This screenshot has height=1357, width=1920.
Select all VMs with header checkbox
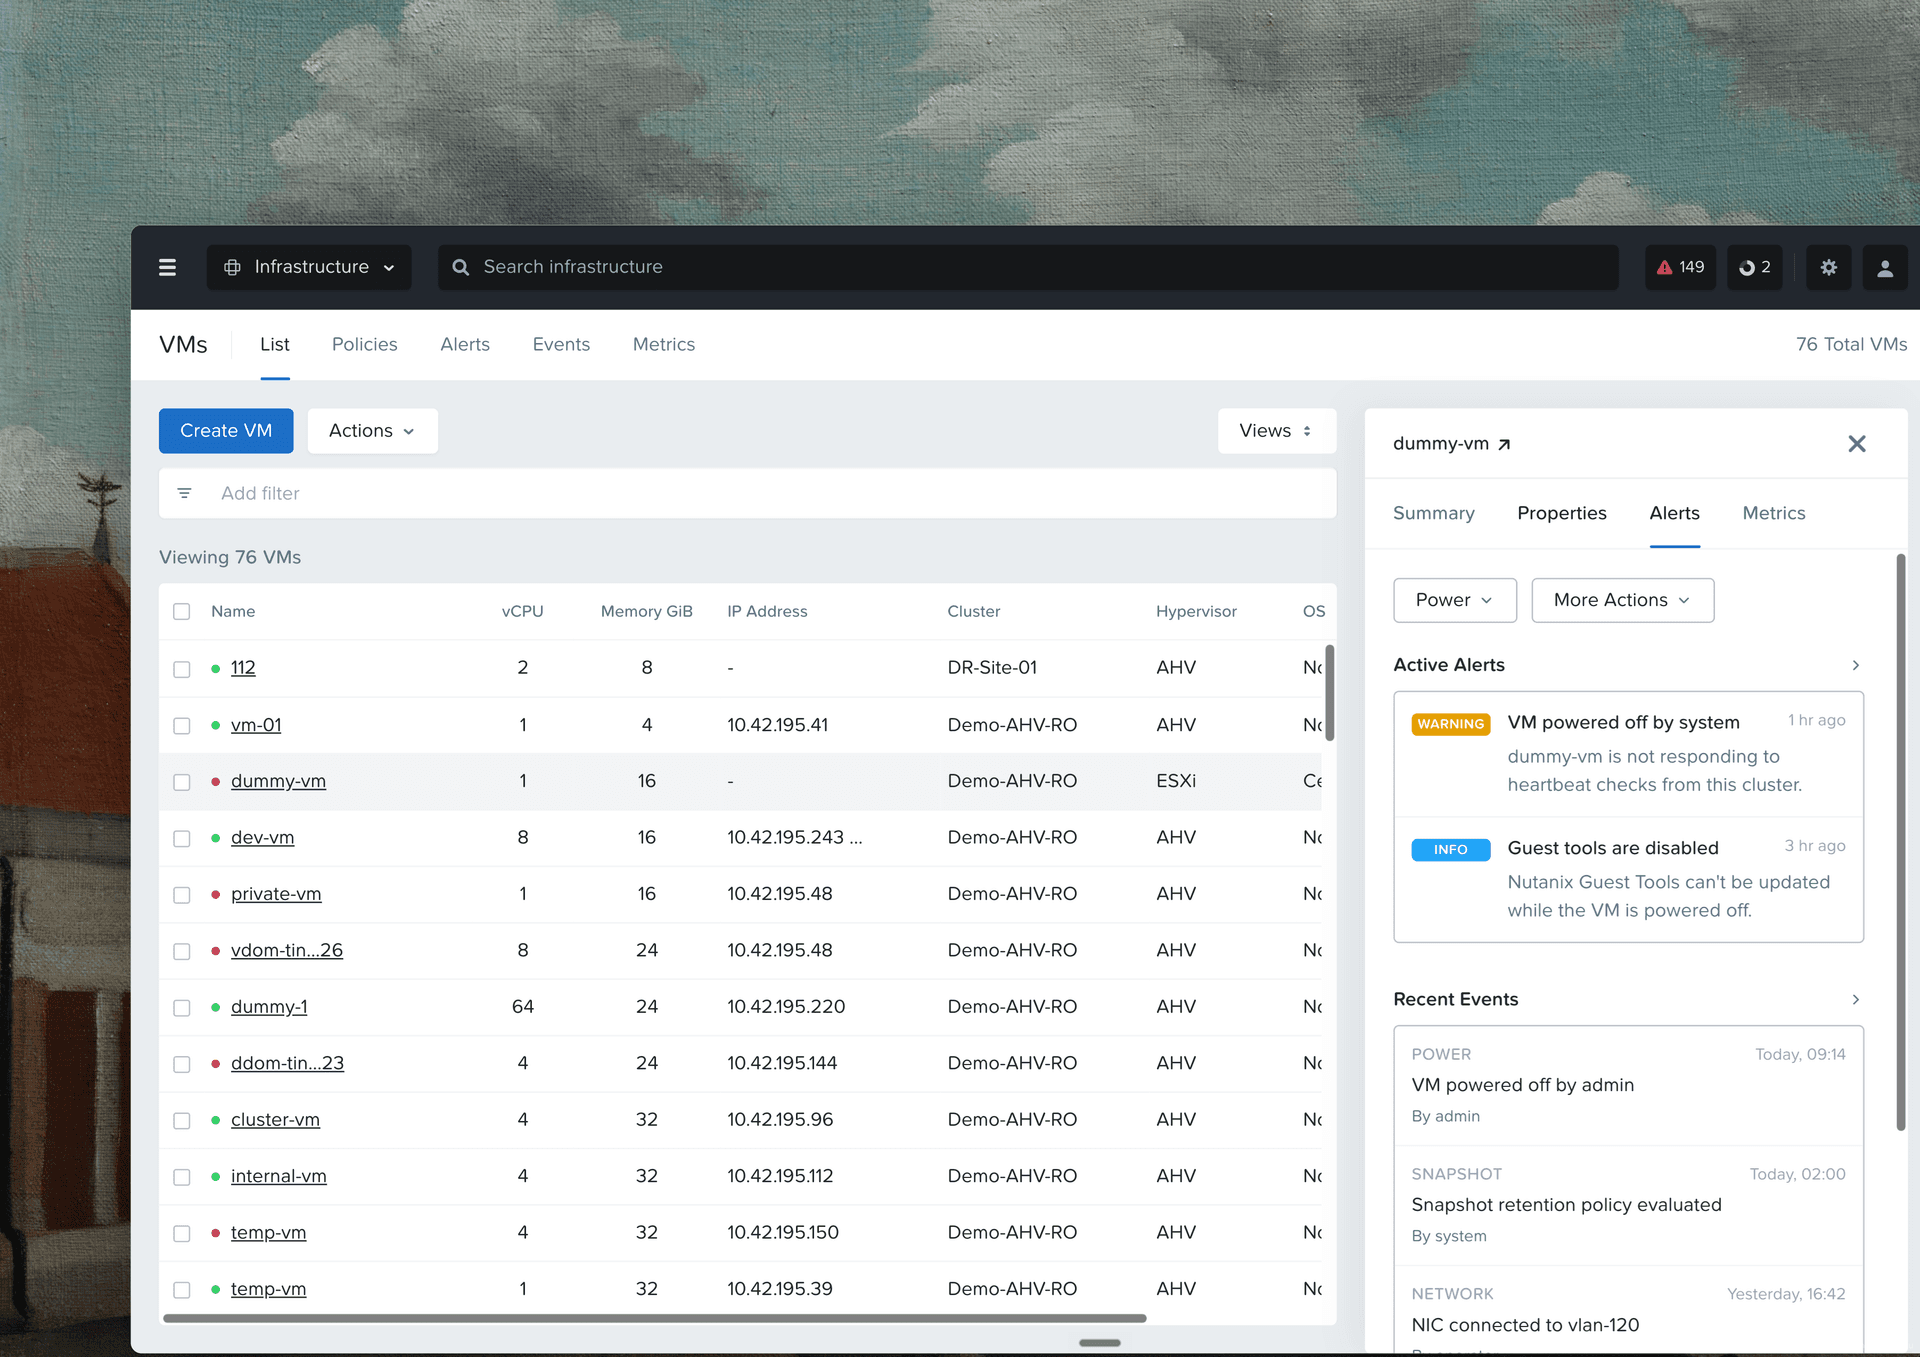coord(181,611)
